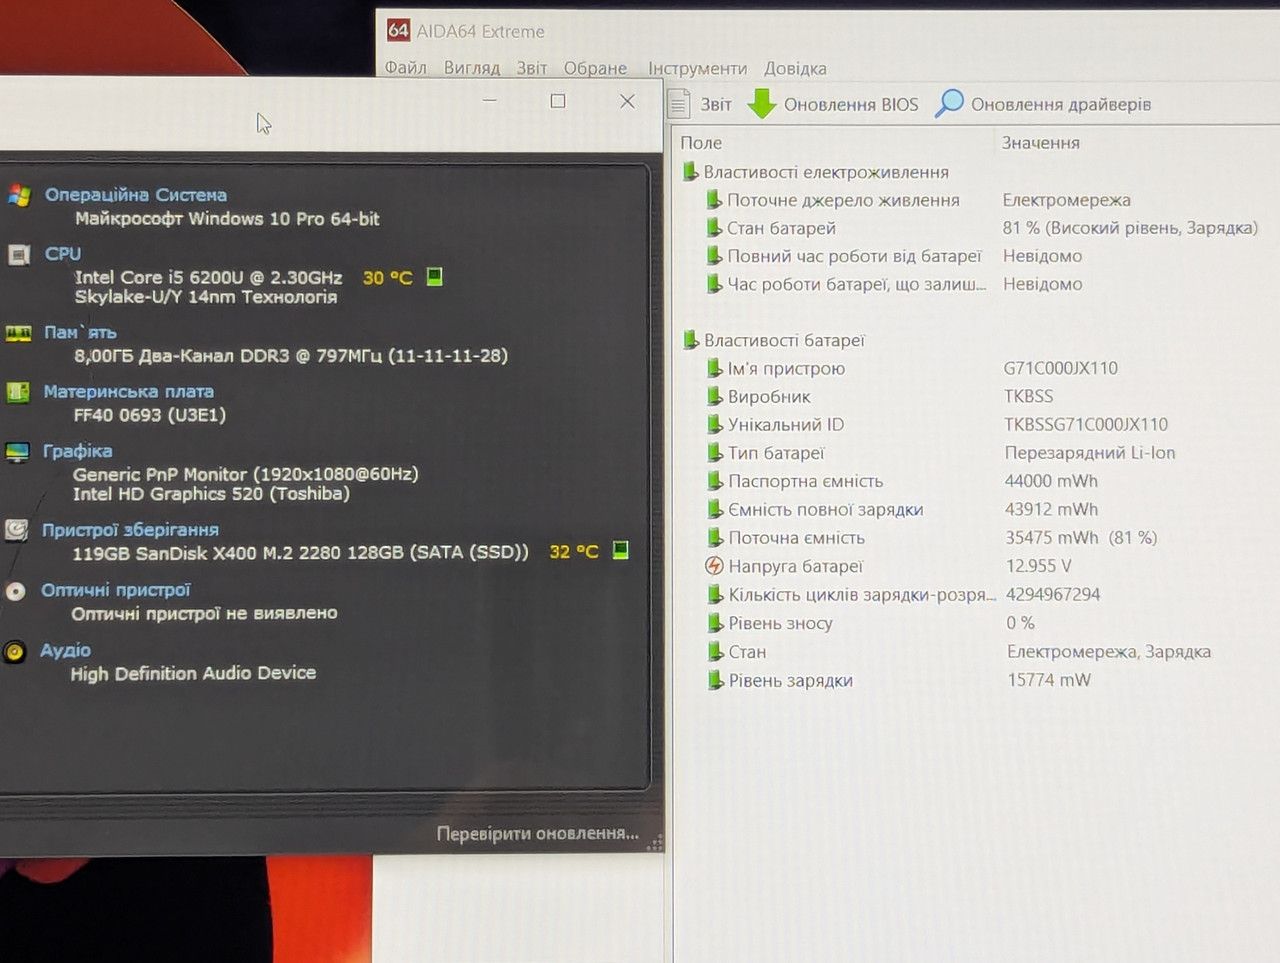Open the Обране menu in AIDA64
Viewport: 1280px width, 963px height.
tap(595, 68)
